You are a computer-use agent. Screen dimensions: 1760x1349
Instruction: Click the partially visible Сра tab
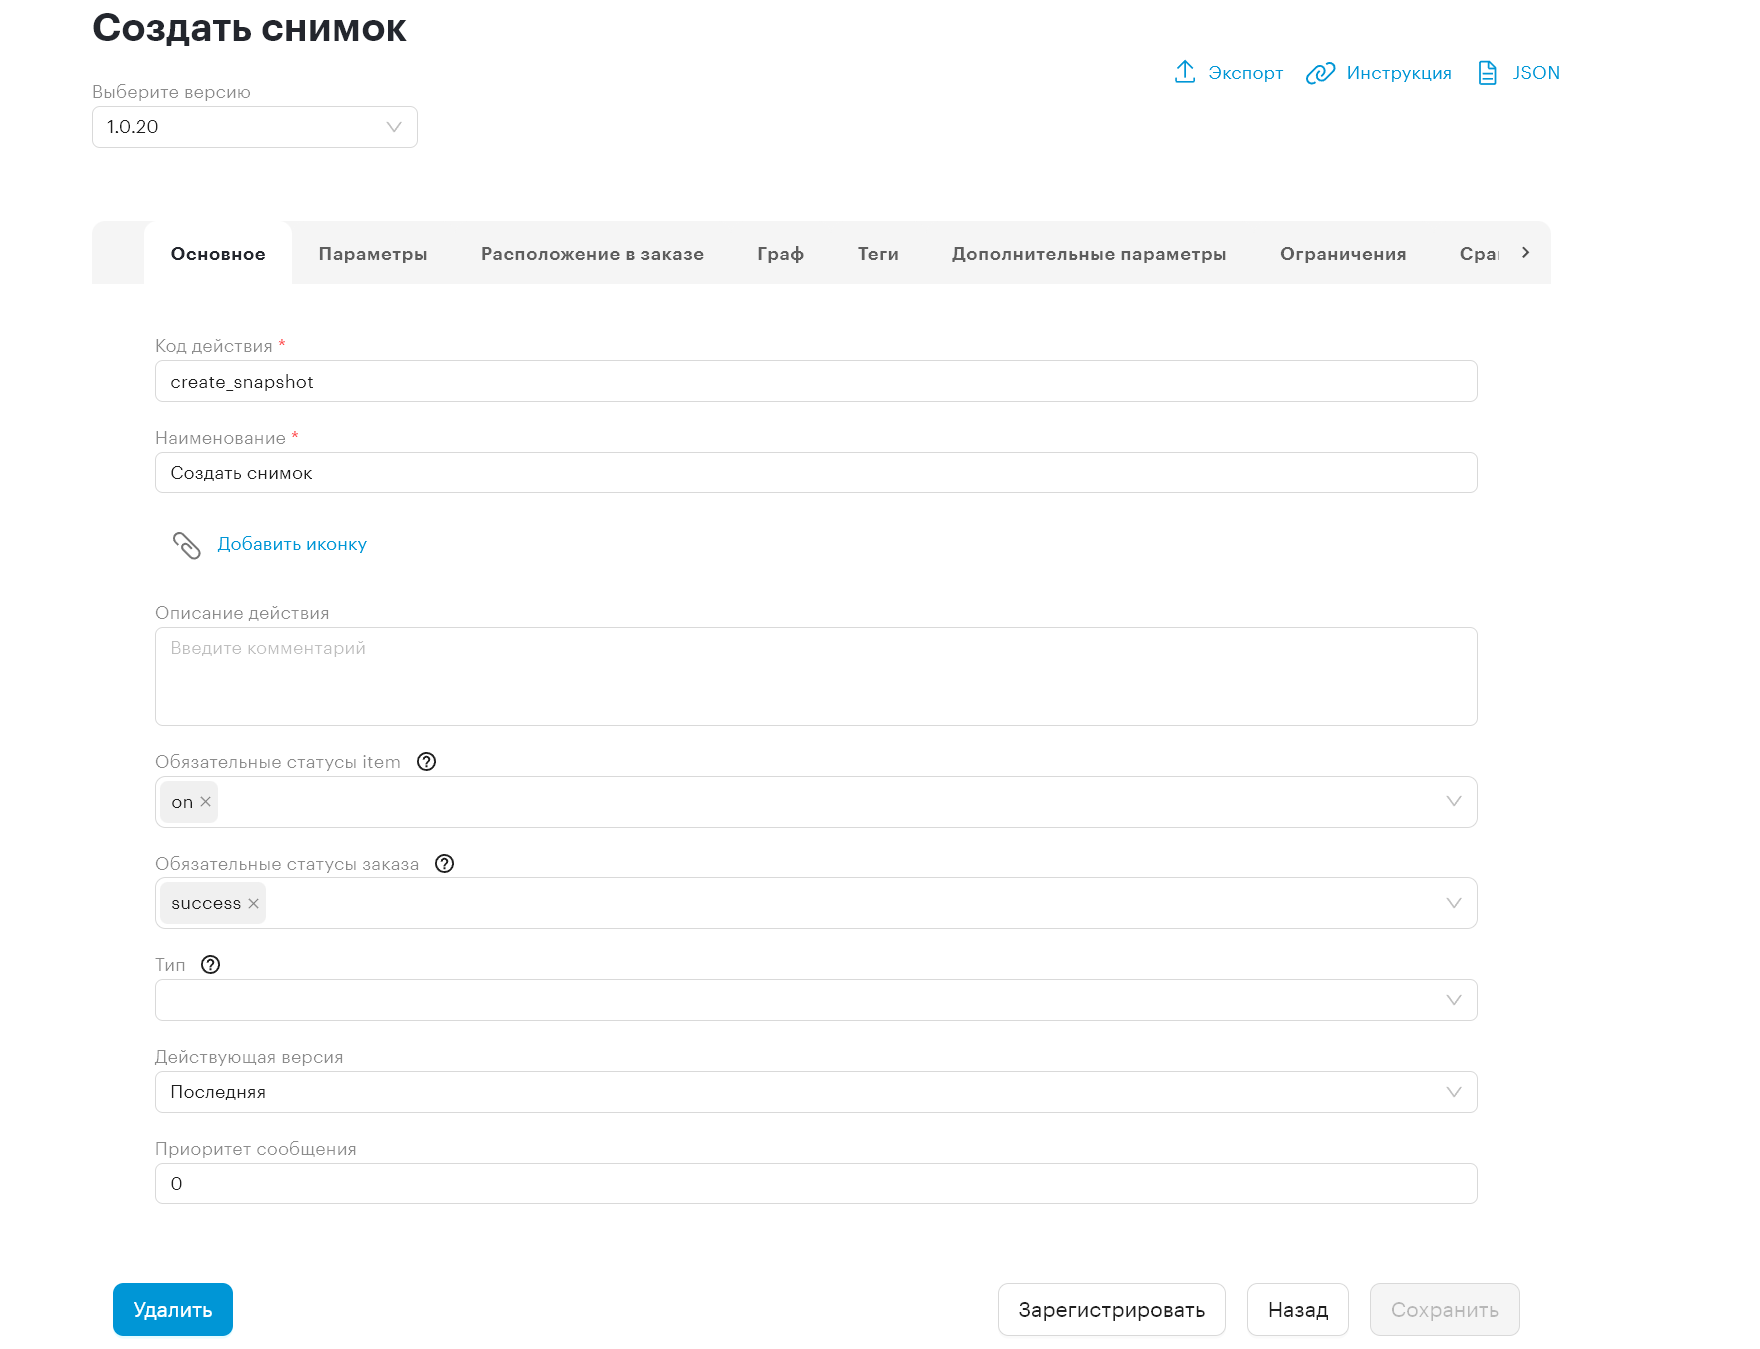pos(1479,254)
